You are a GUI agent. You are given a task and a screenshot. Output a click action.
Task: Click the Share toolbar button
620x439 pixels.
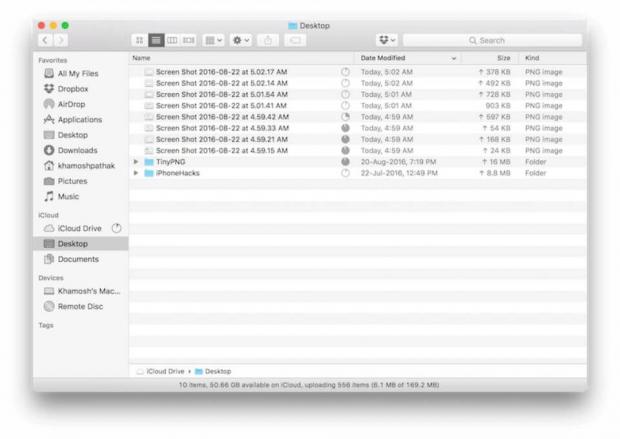coord(268,40)
